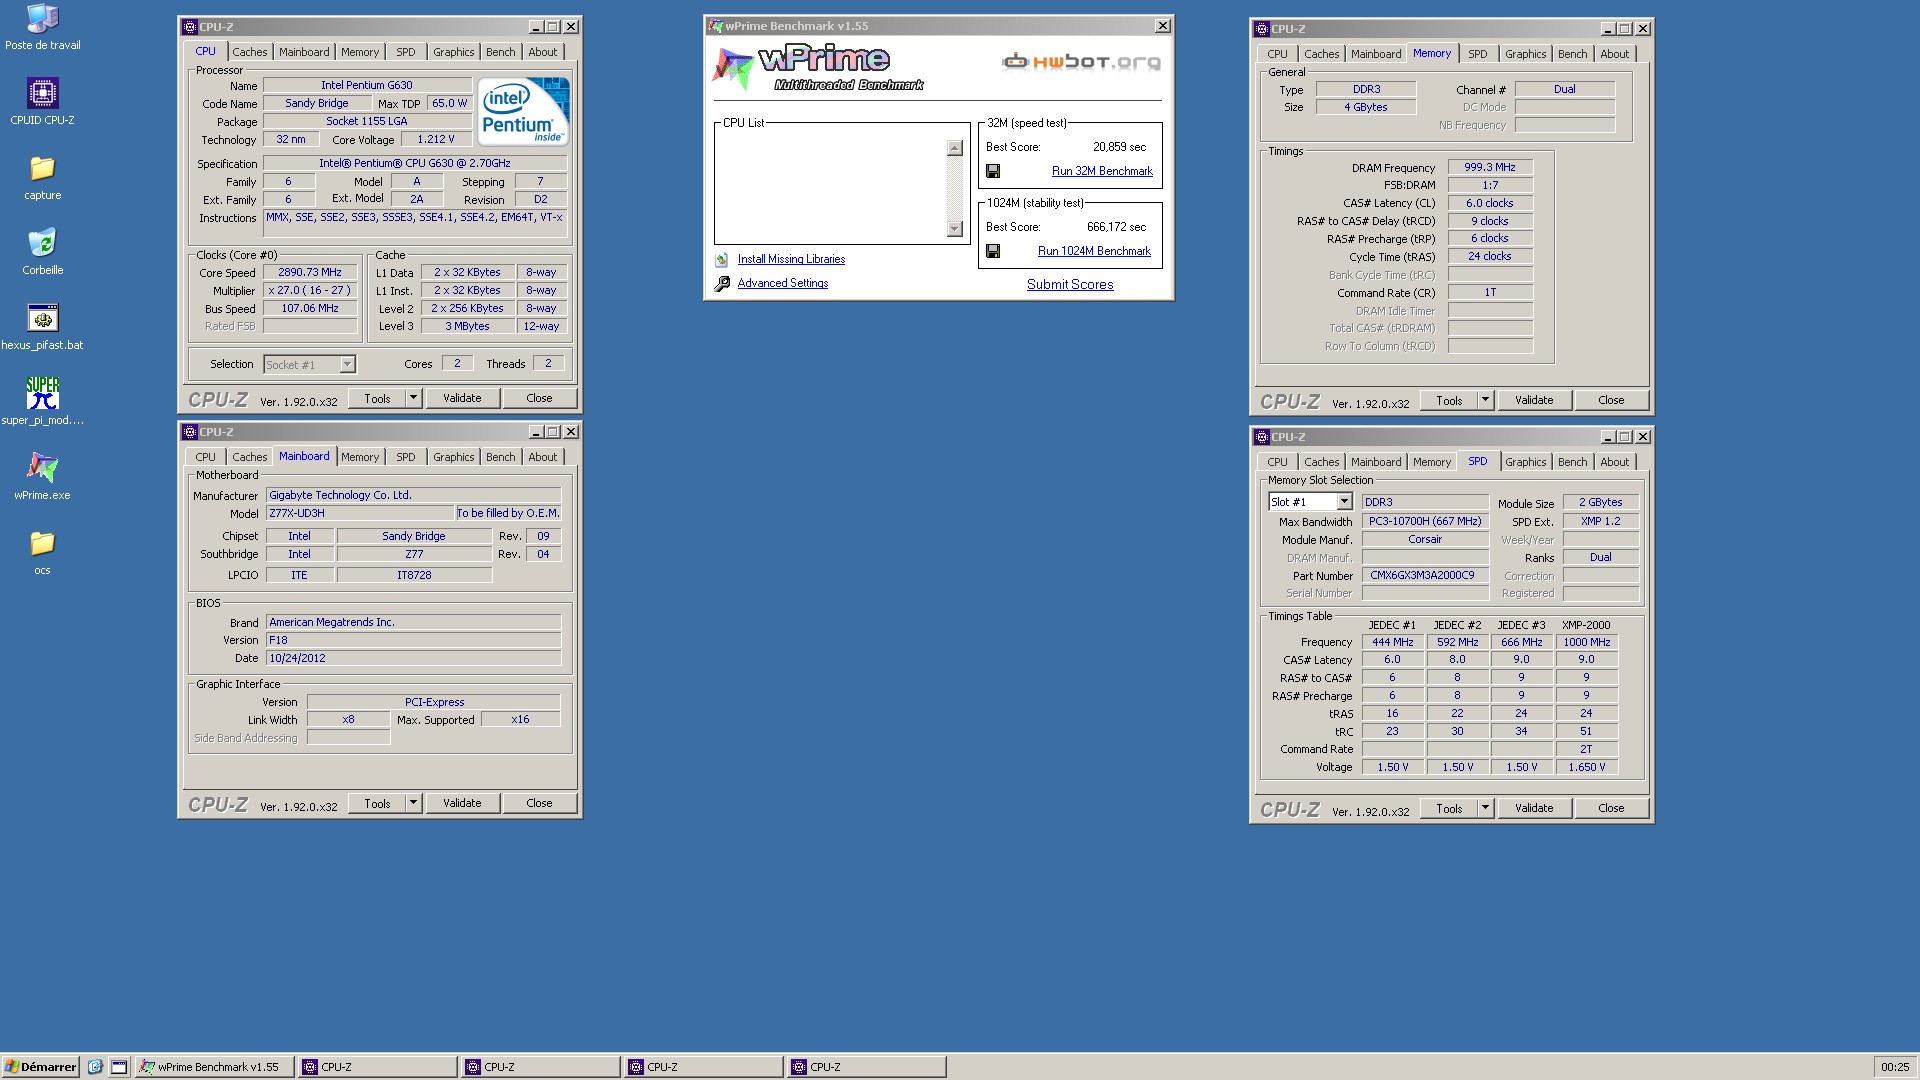Image resolution: width=1920 pixels, height=1080 pixels.
Task: Click Tools button in SPD window
Action: (x=1449, y=808)
